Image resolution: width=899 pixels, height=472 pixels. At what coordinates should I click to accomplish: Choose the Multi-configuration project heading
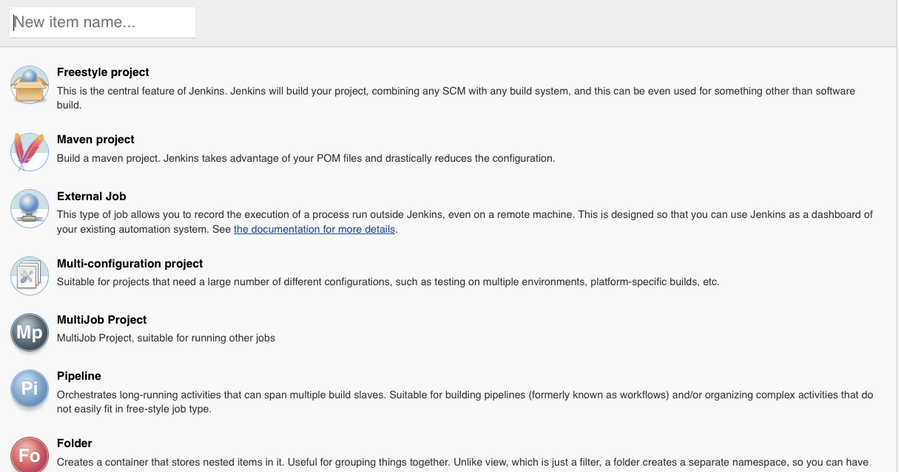click(x=130, y=263)
